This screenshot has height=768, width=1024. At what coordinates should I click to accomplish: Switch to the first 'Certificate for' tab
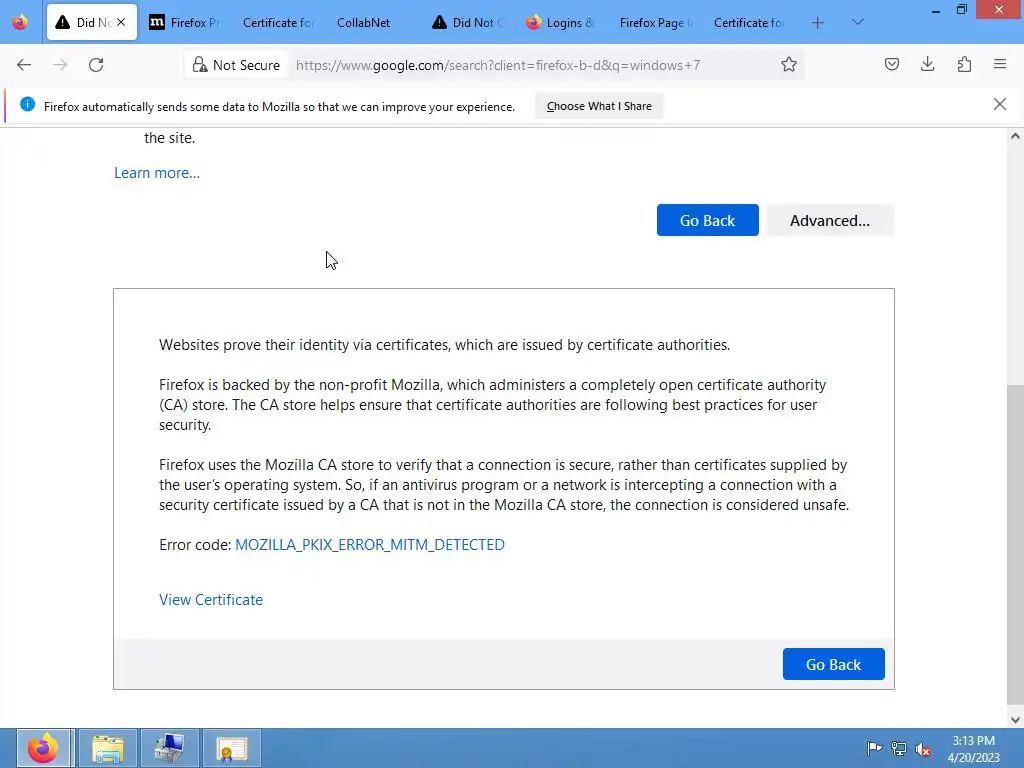[x=278, y=22]
